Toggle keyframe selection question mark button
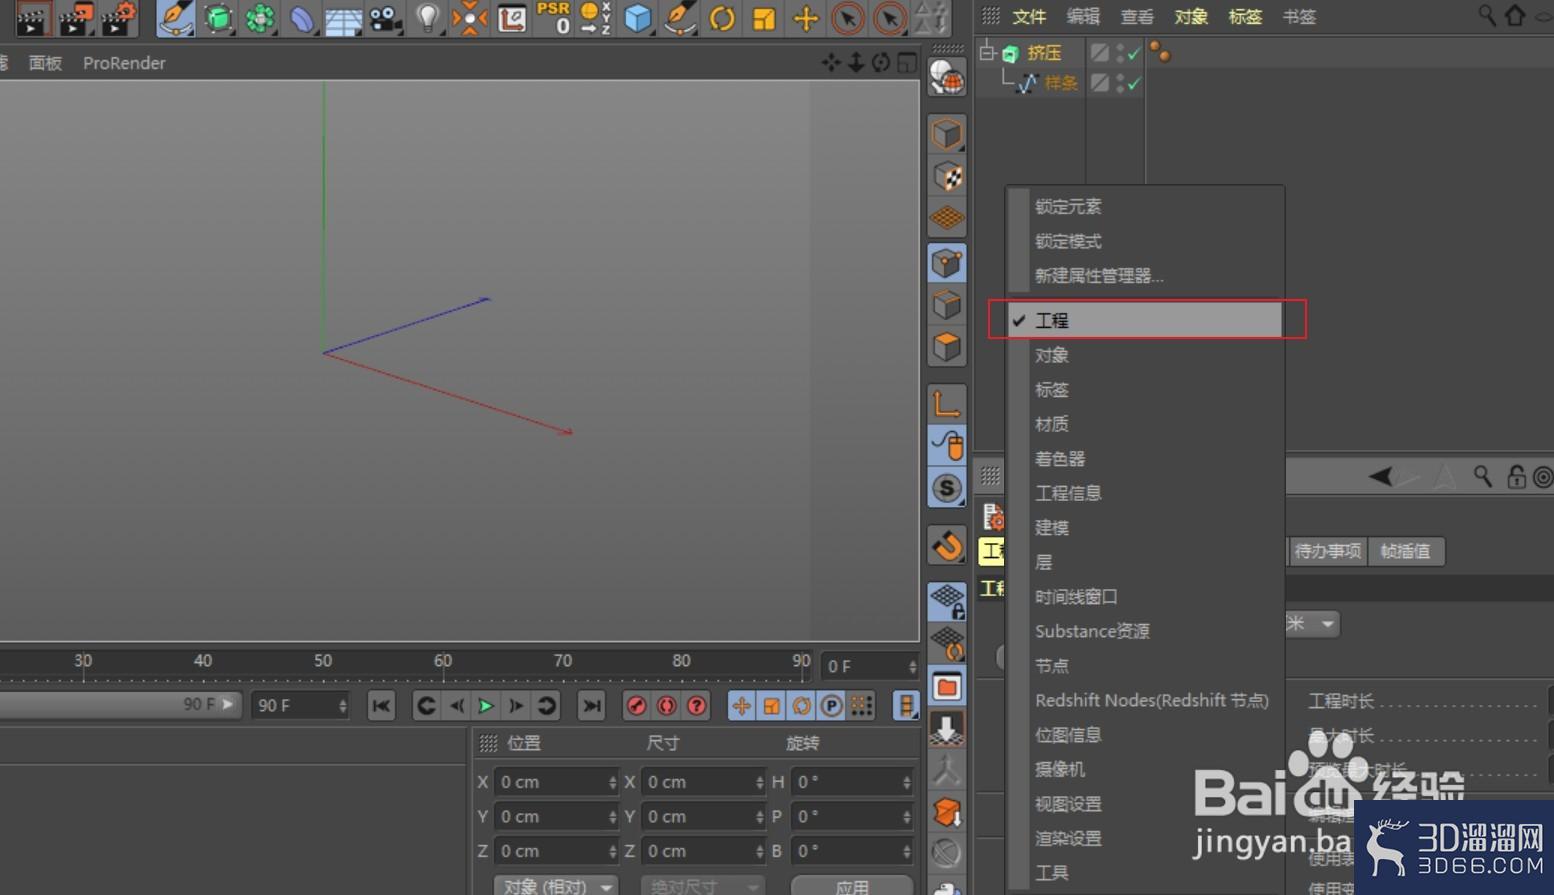Viewport: 1554px width, 895px height. [x=697, y=706]
